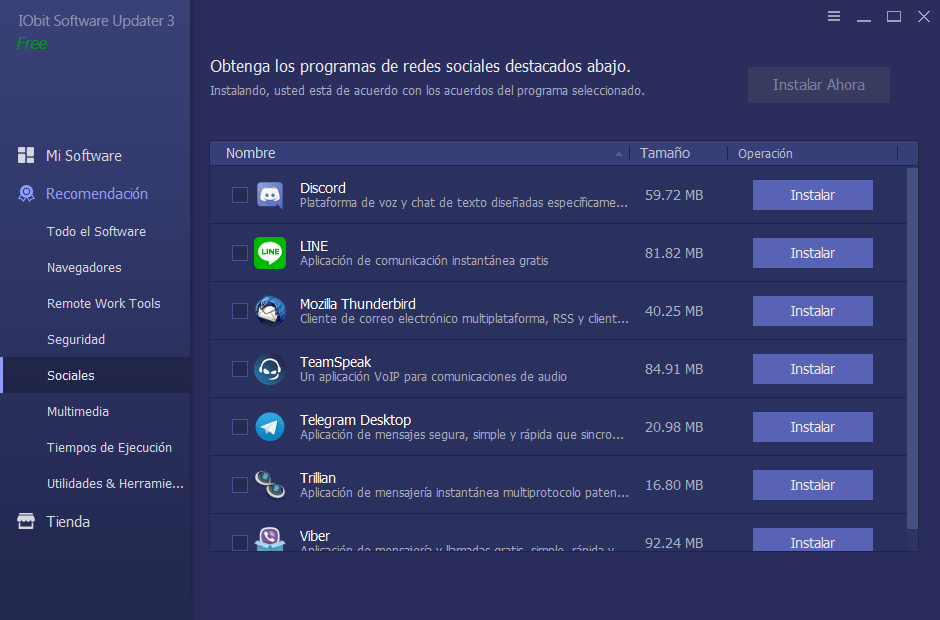Click the Instalar Ahora button
This screenshot has width=940, height=620.
pyautogui.click(x=818, y=85)
